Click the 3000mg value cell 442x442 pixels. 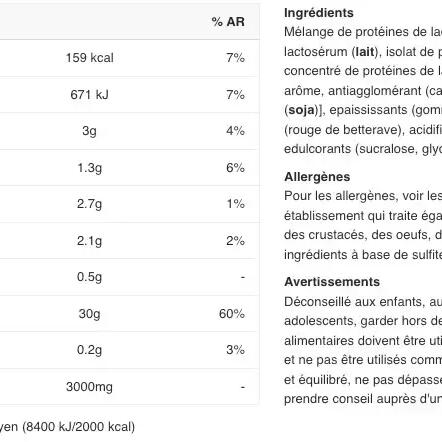click(x=89, y=387)
